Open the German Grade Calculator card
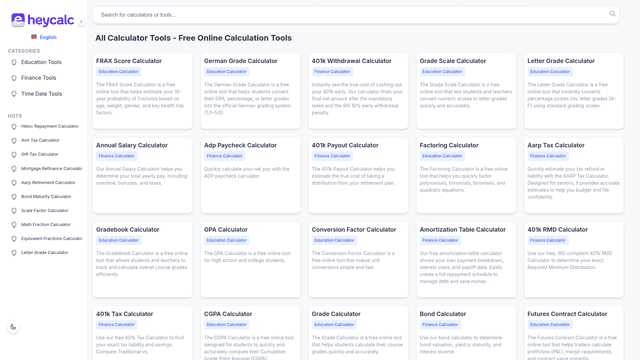The image size is (640, 360). (250, 91)
